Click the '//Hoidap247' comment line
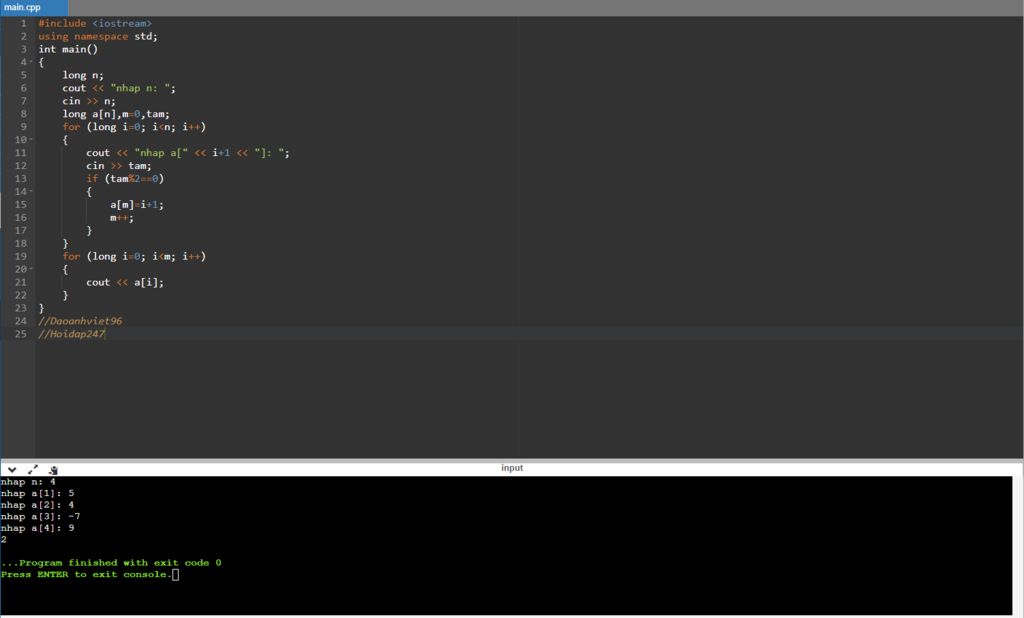This screenshot has height=618, width=1024. (x=71, y=334)
